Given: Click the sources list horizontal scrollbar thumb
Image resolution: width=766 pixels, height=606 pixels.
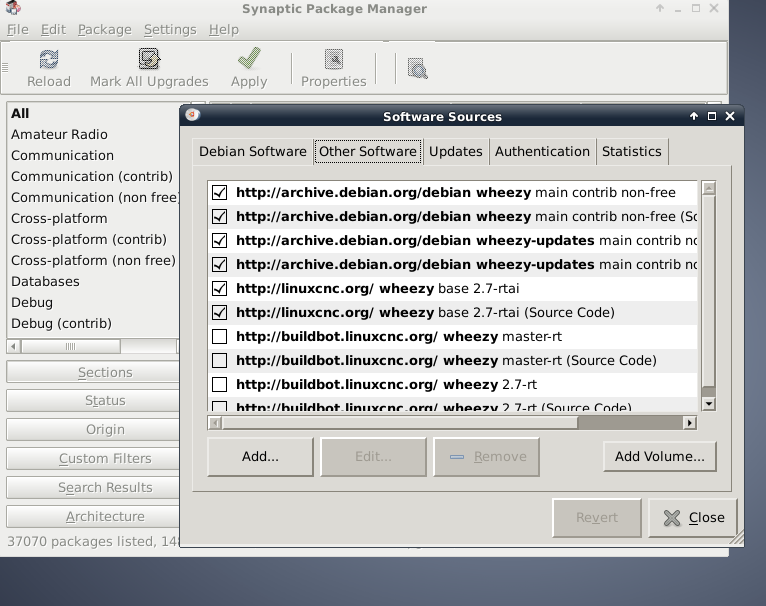Looking at the screenshot, I should (400, 423).
